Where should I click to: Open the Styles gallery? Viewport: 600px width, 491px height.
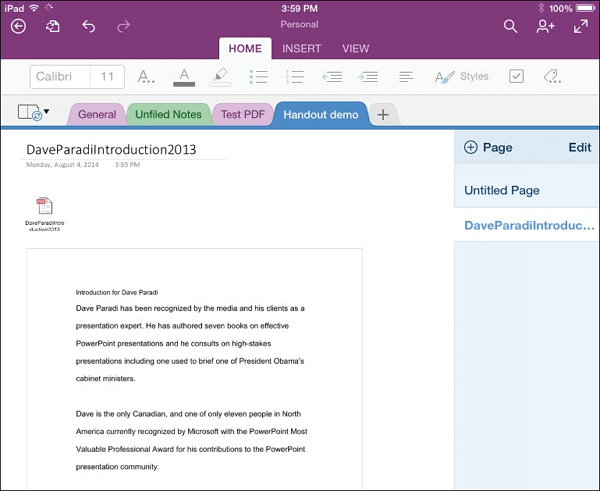[x=462, y=76]
